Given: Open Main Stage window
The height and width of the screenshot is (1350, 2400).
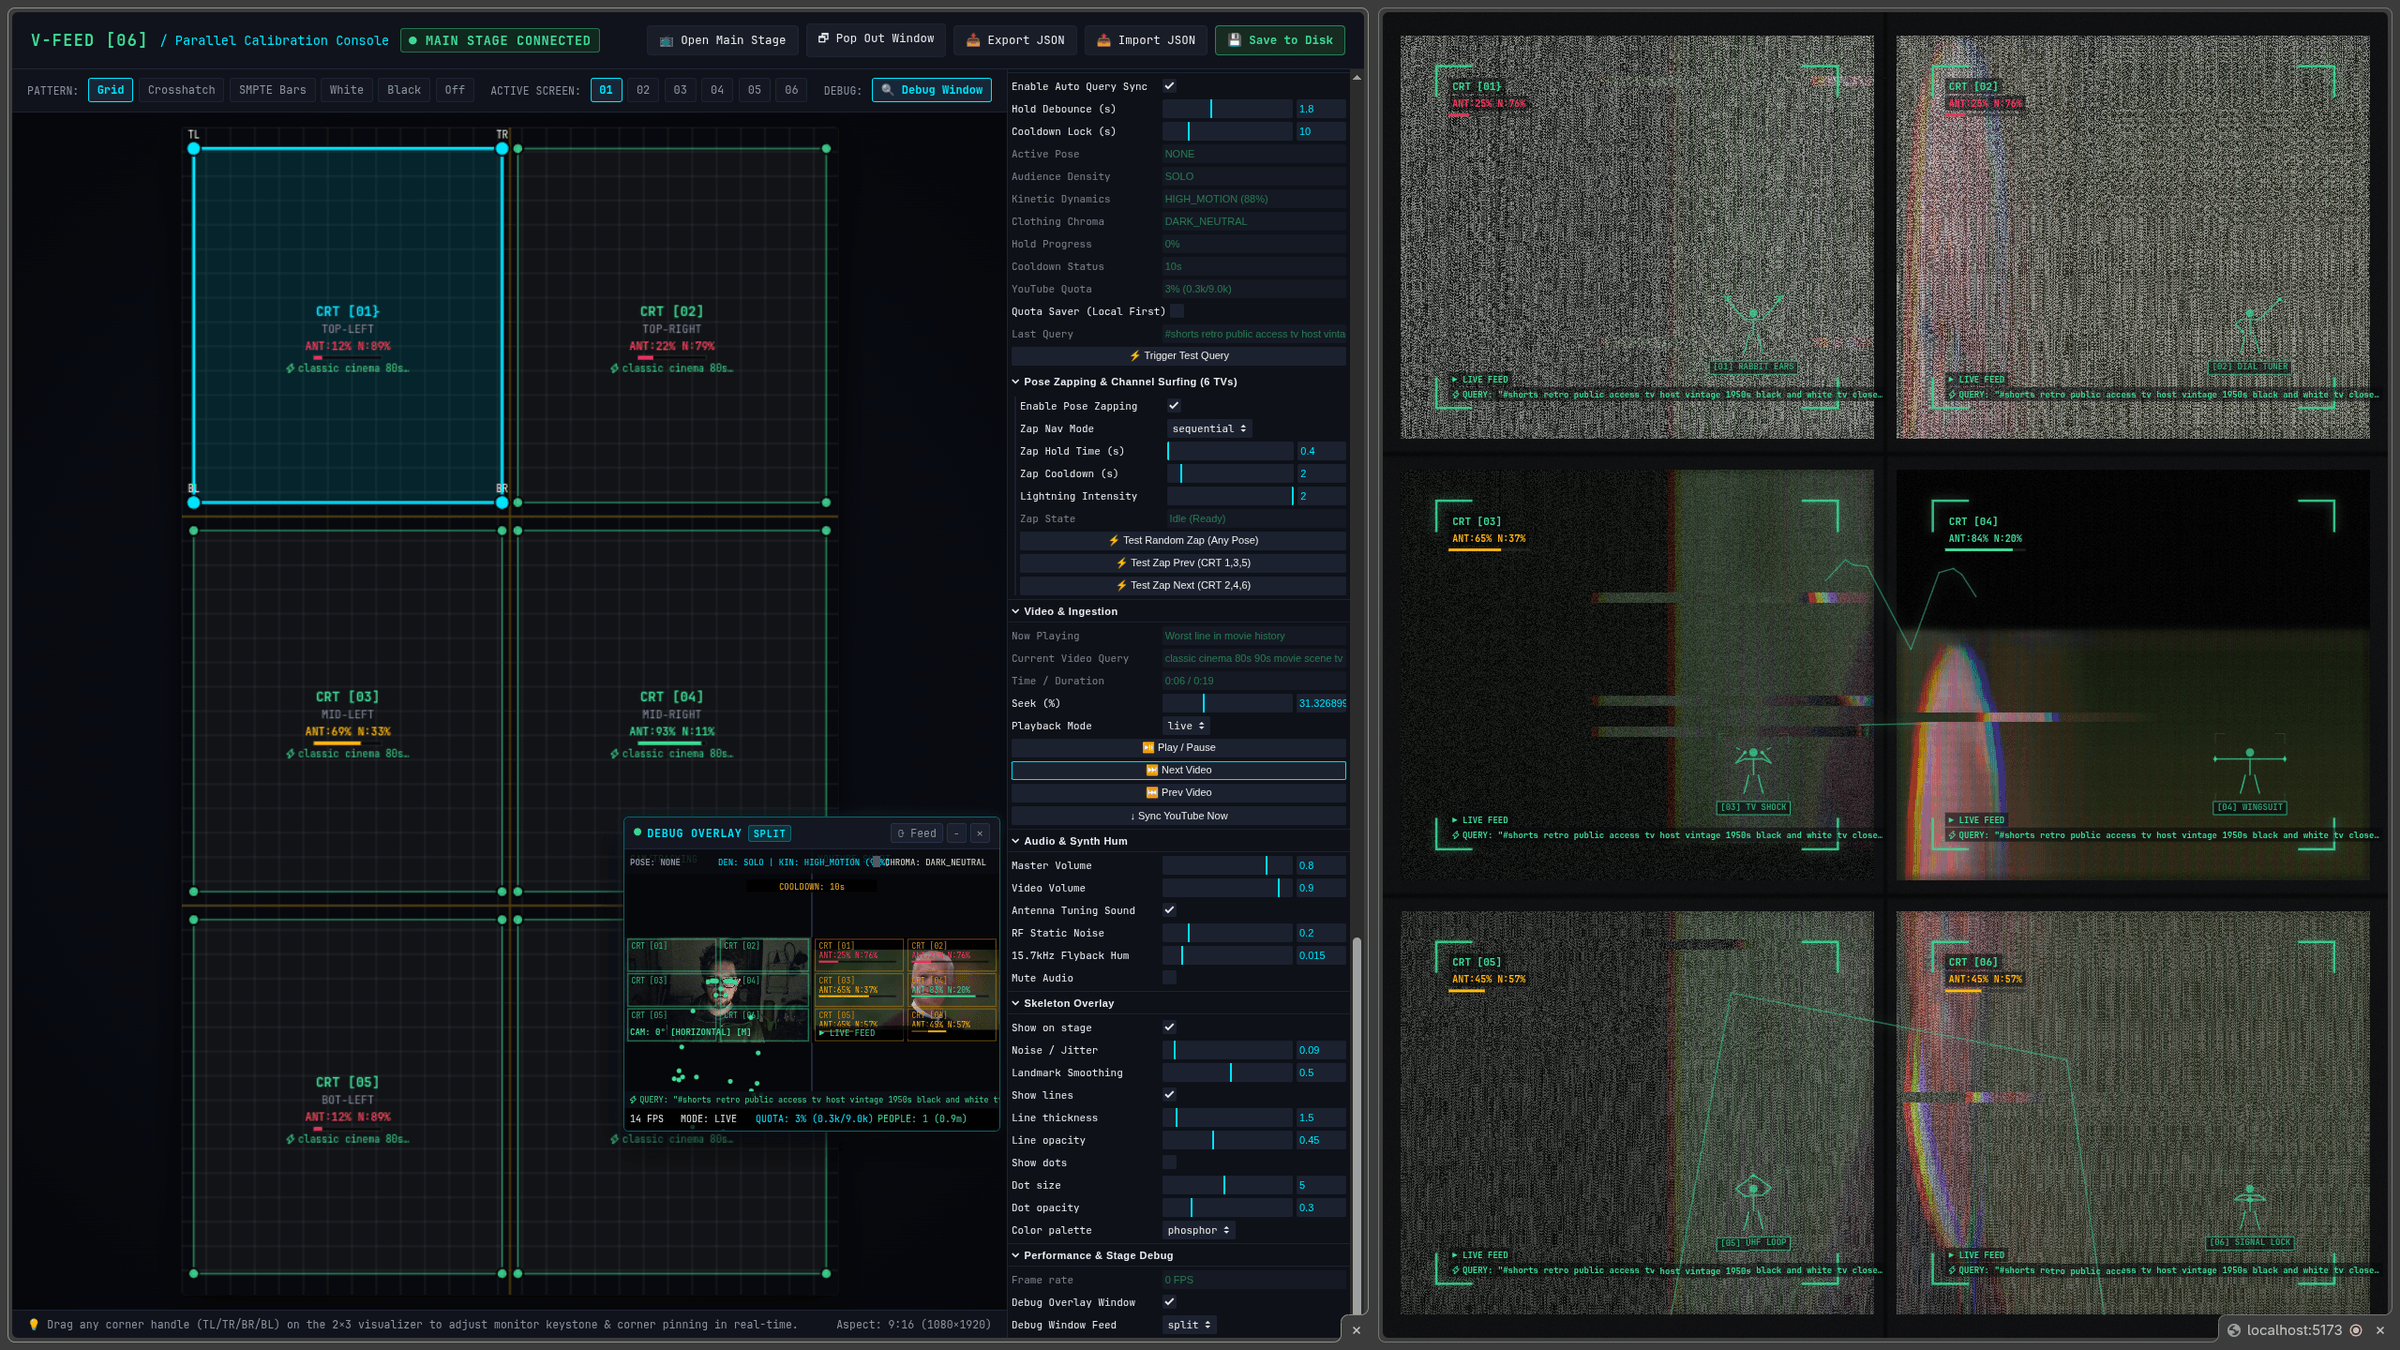Looking at the screenshot, I should (x=722, y=40).
